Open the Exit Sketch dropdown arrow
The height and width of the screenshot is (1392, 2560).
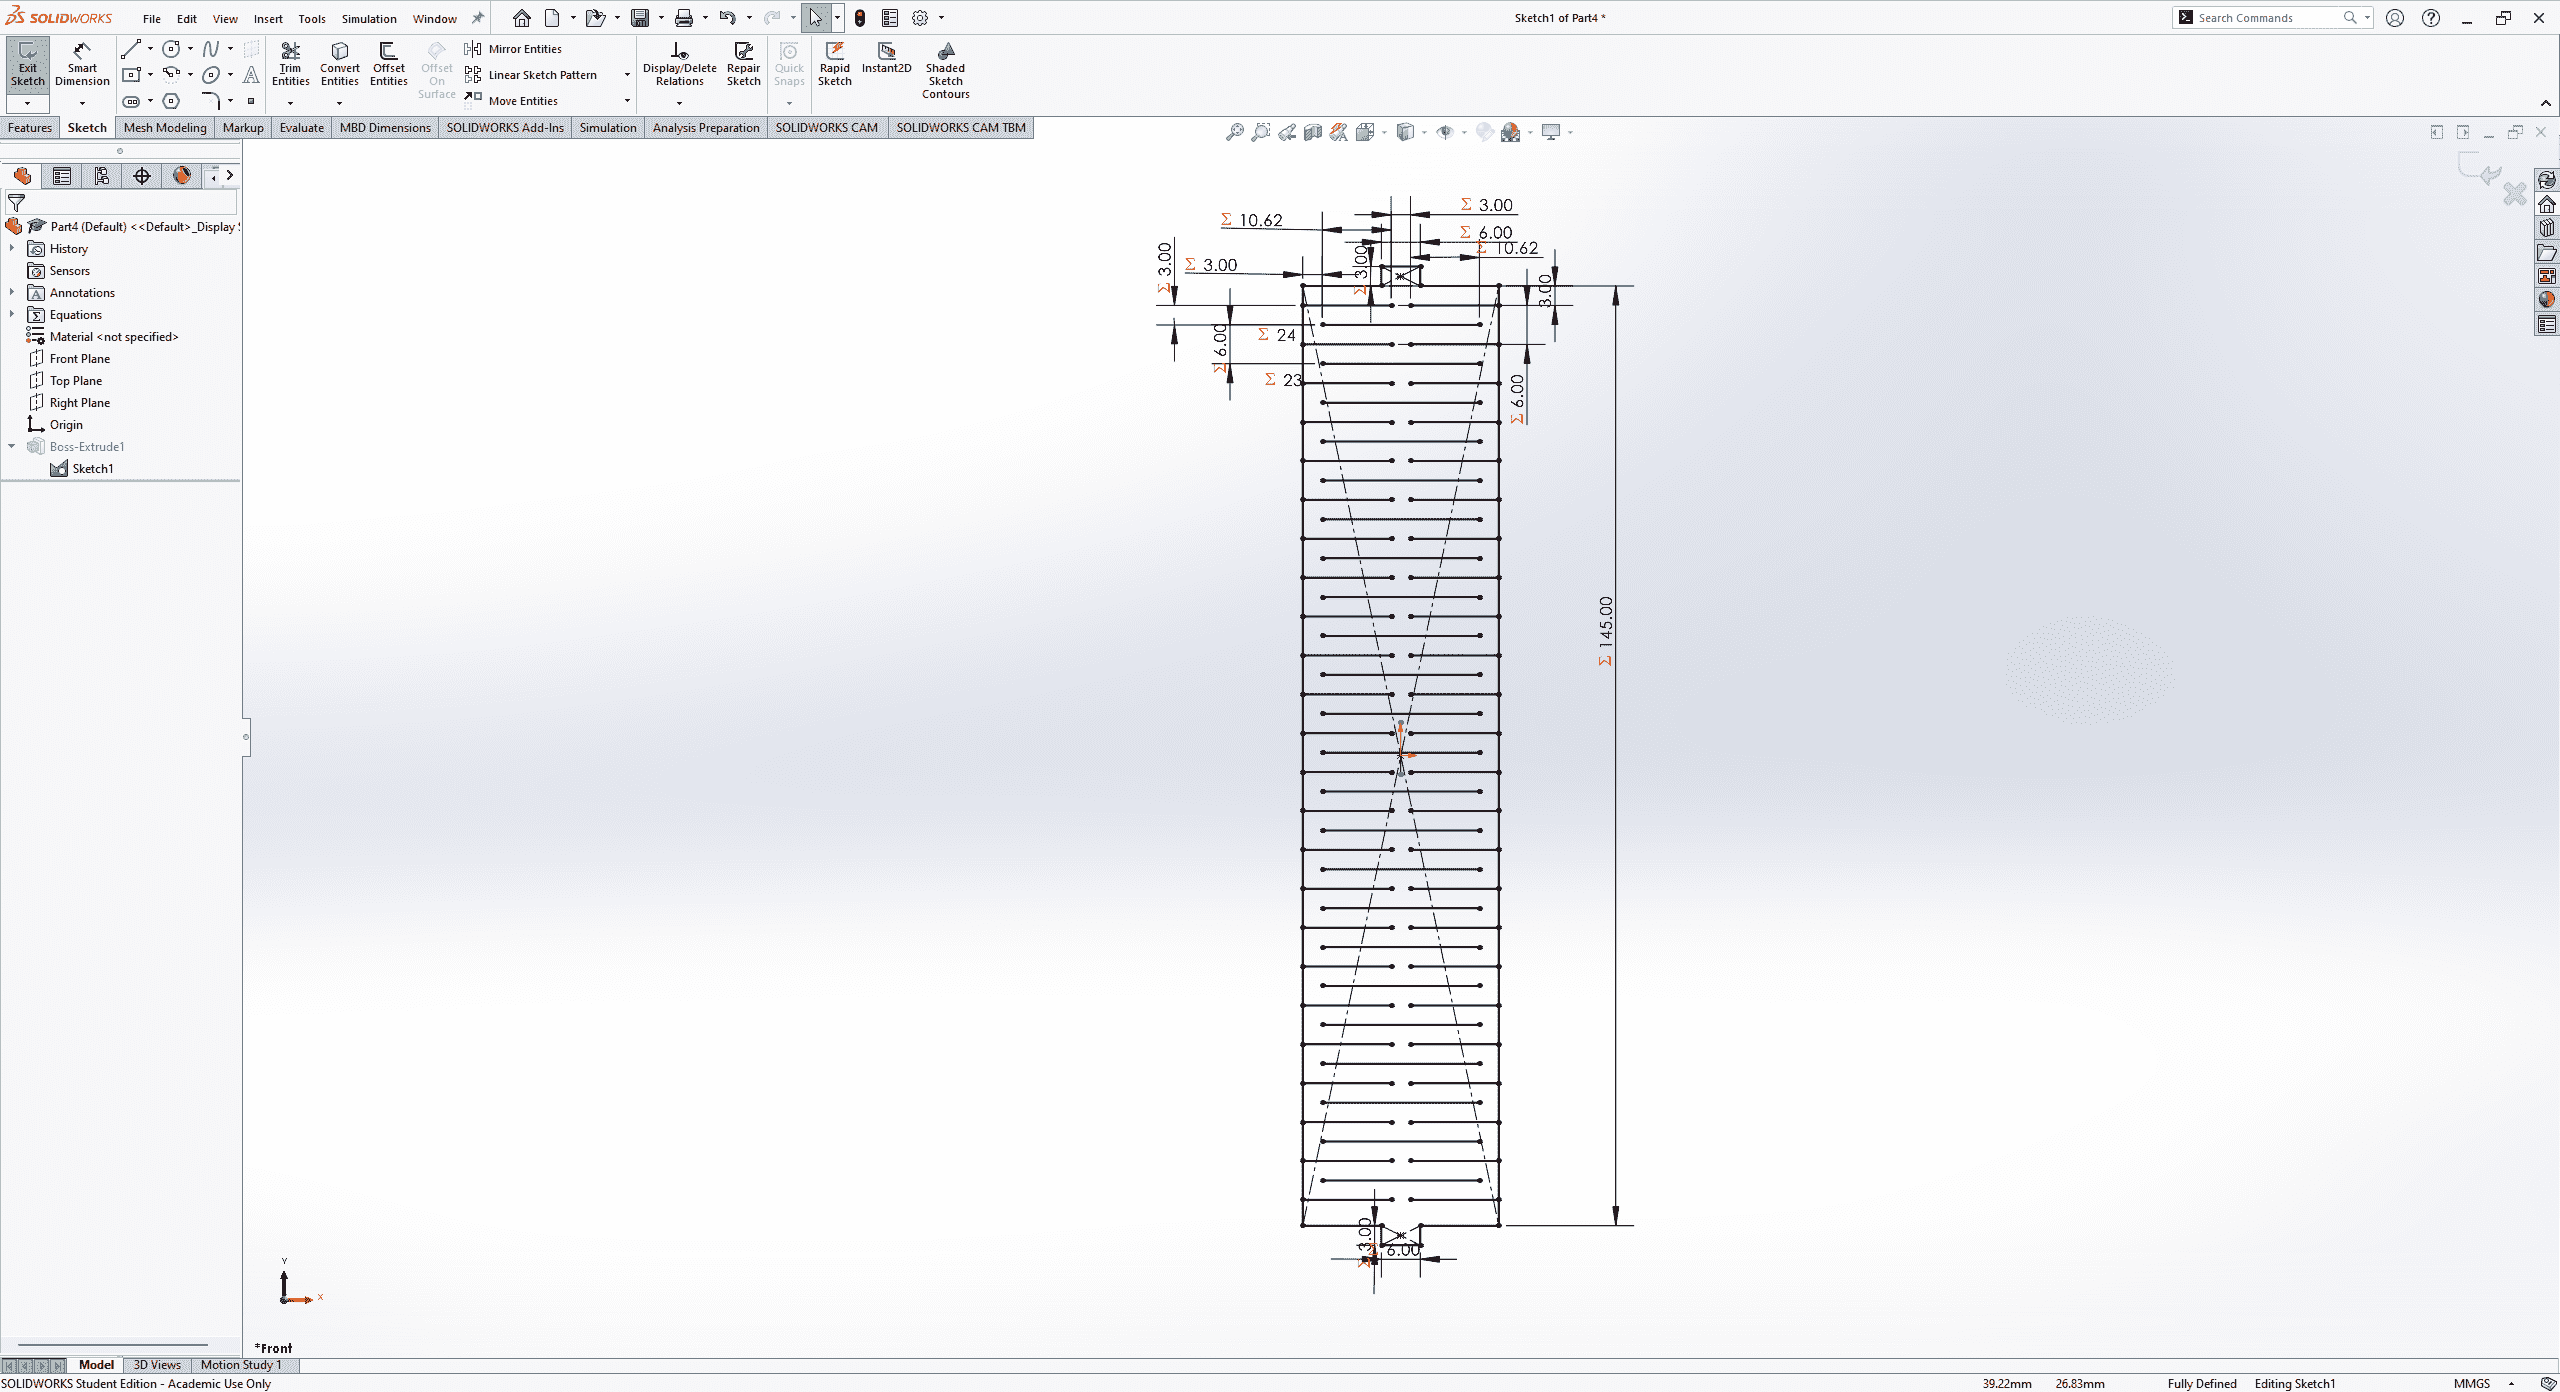27,103
